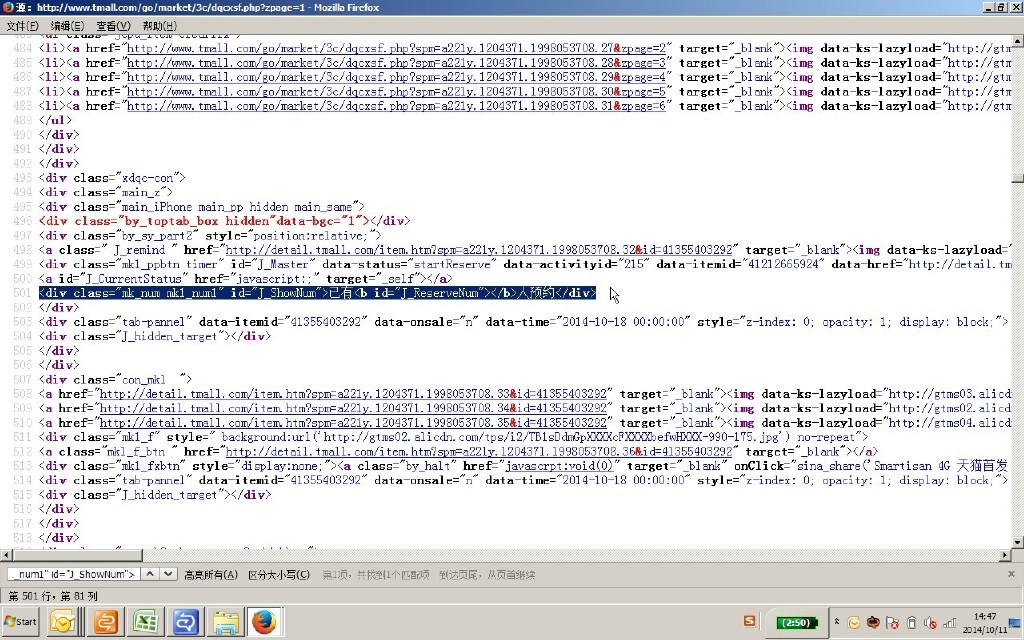Click vertical scrollbar up arrow
1024x640 pixels.
pyautogui.click(x=1017, y=40)
